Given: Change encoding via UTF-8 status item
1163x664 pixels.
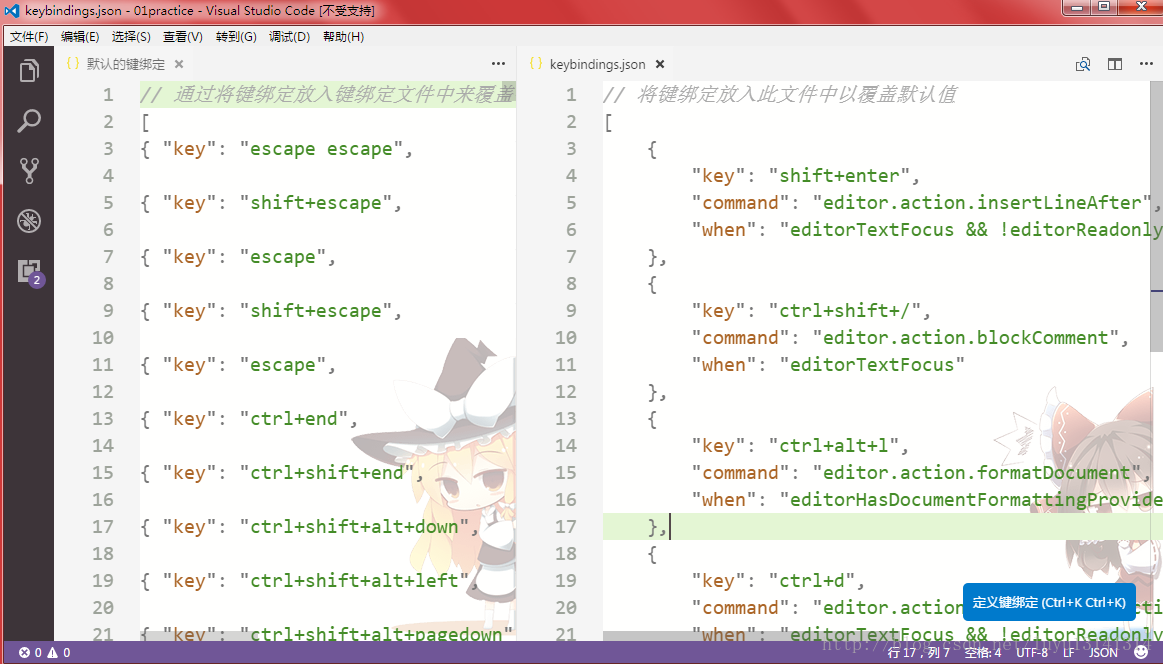Looking at the screenshot, I should tap(1032, 653).
